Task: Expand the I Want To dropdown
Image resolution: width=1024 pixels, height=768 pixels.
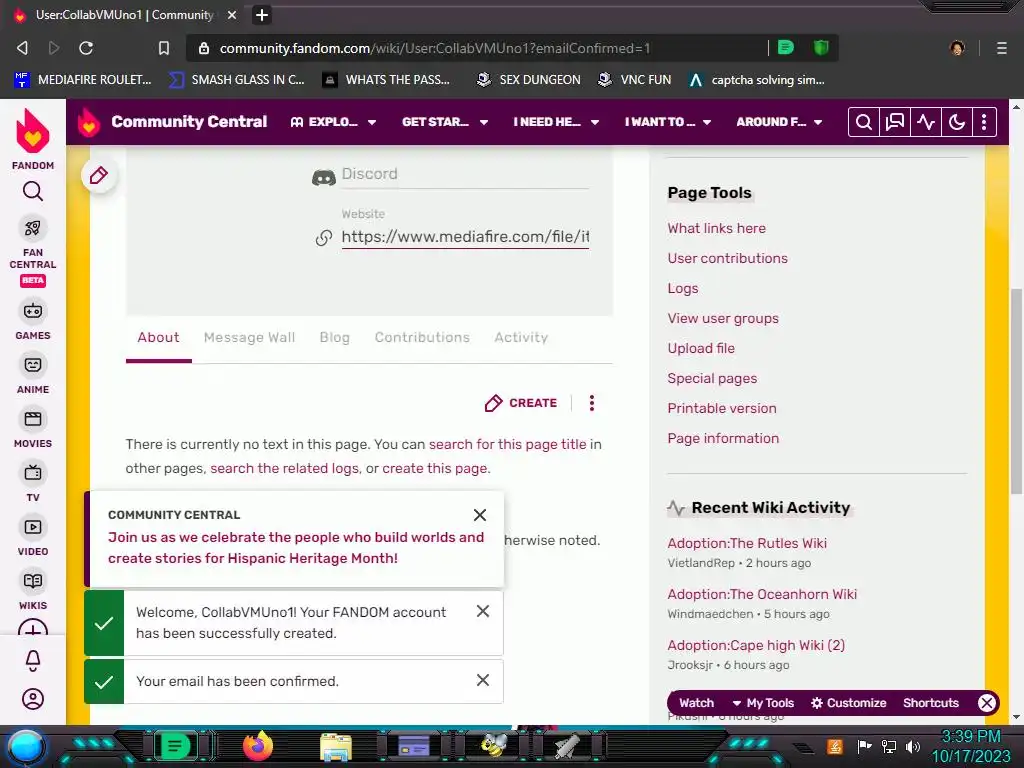Action: click(x=668, y=122)
